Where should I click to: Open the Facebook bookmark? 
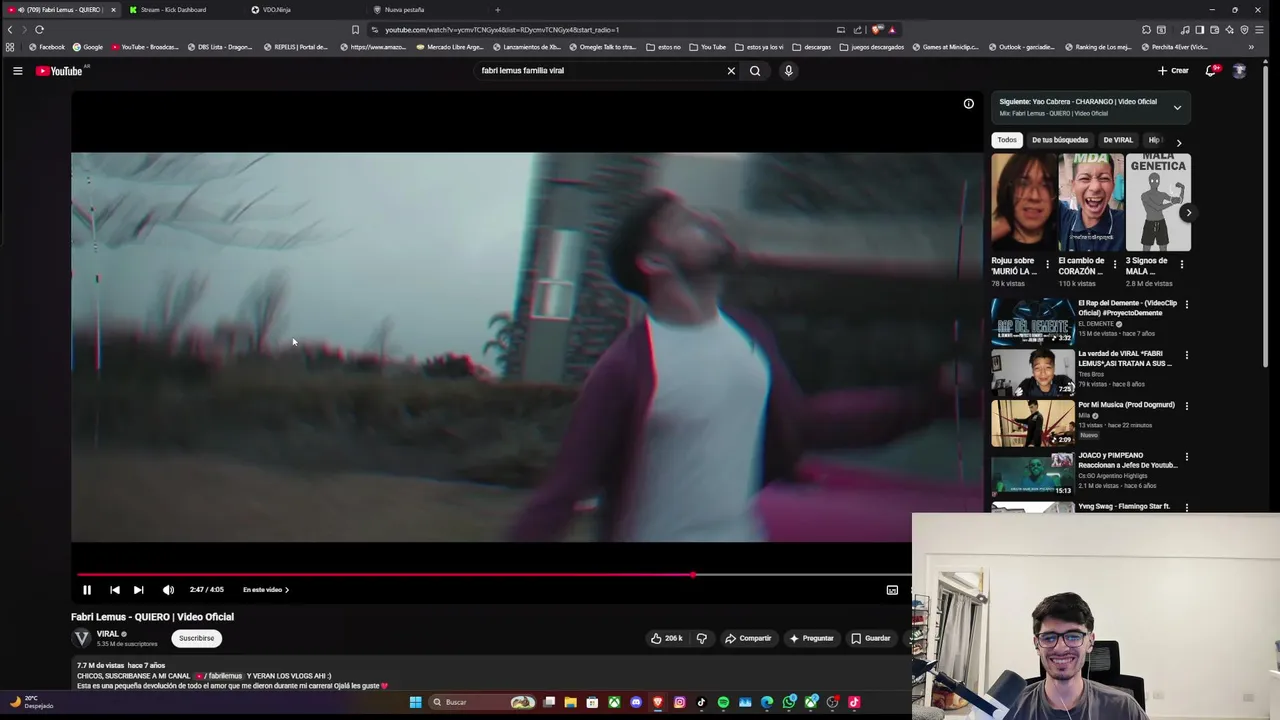click(x=46, y=47)
